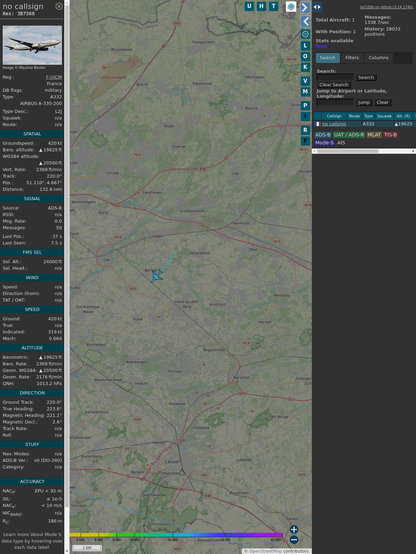
Task: Sort table by Type column header
Action: coord(369,116)
